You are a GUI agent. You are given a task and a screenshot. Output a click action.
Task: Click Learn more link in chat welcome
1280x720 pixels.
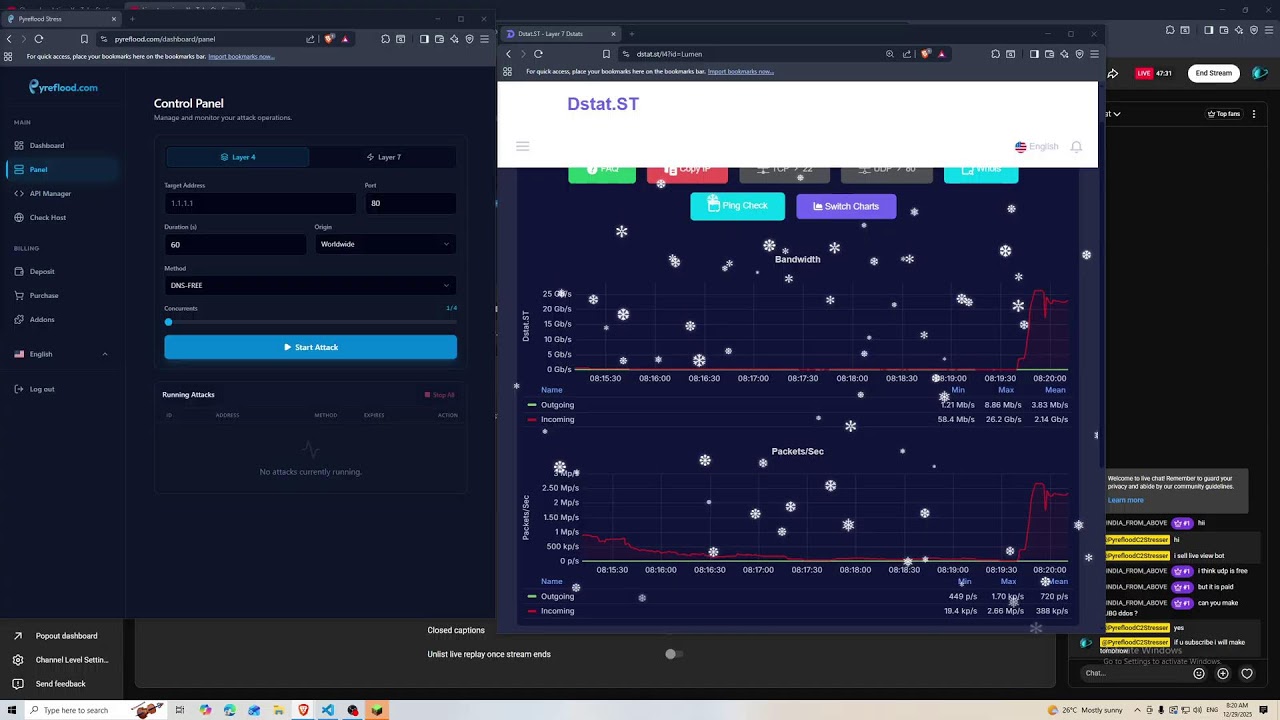(1125, 500)
